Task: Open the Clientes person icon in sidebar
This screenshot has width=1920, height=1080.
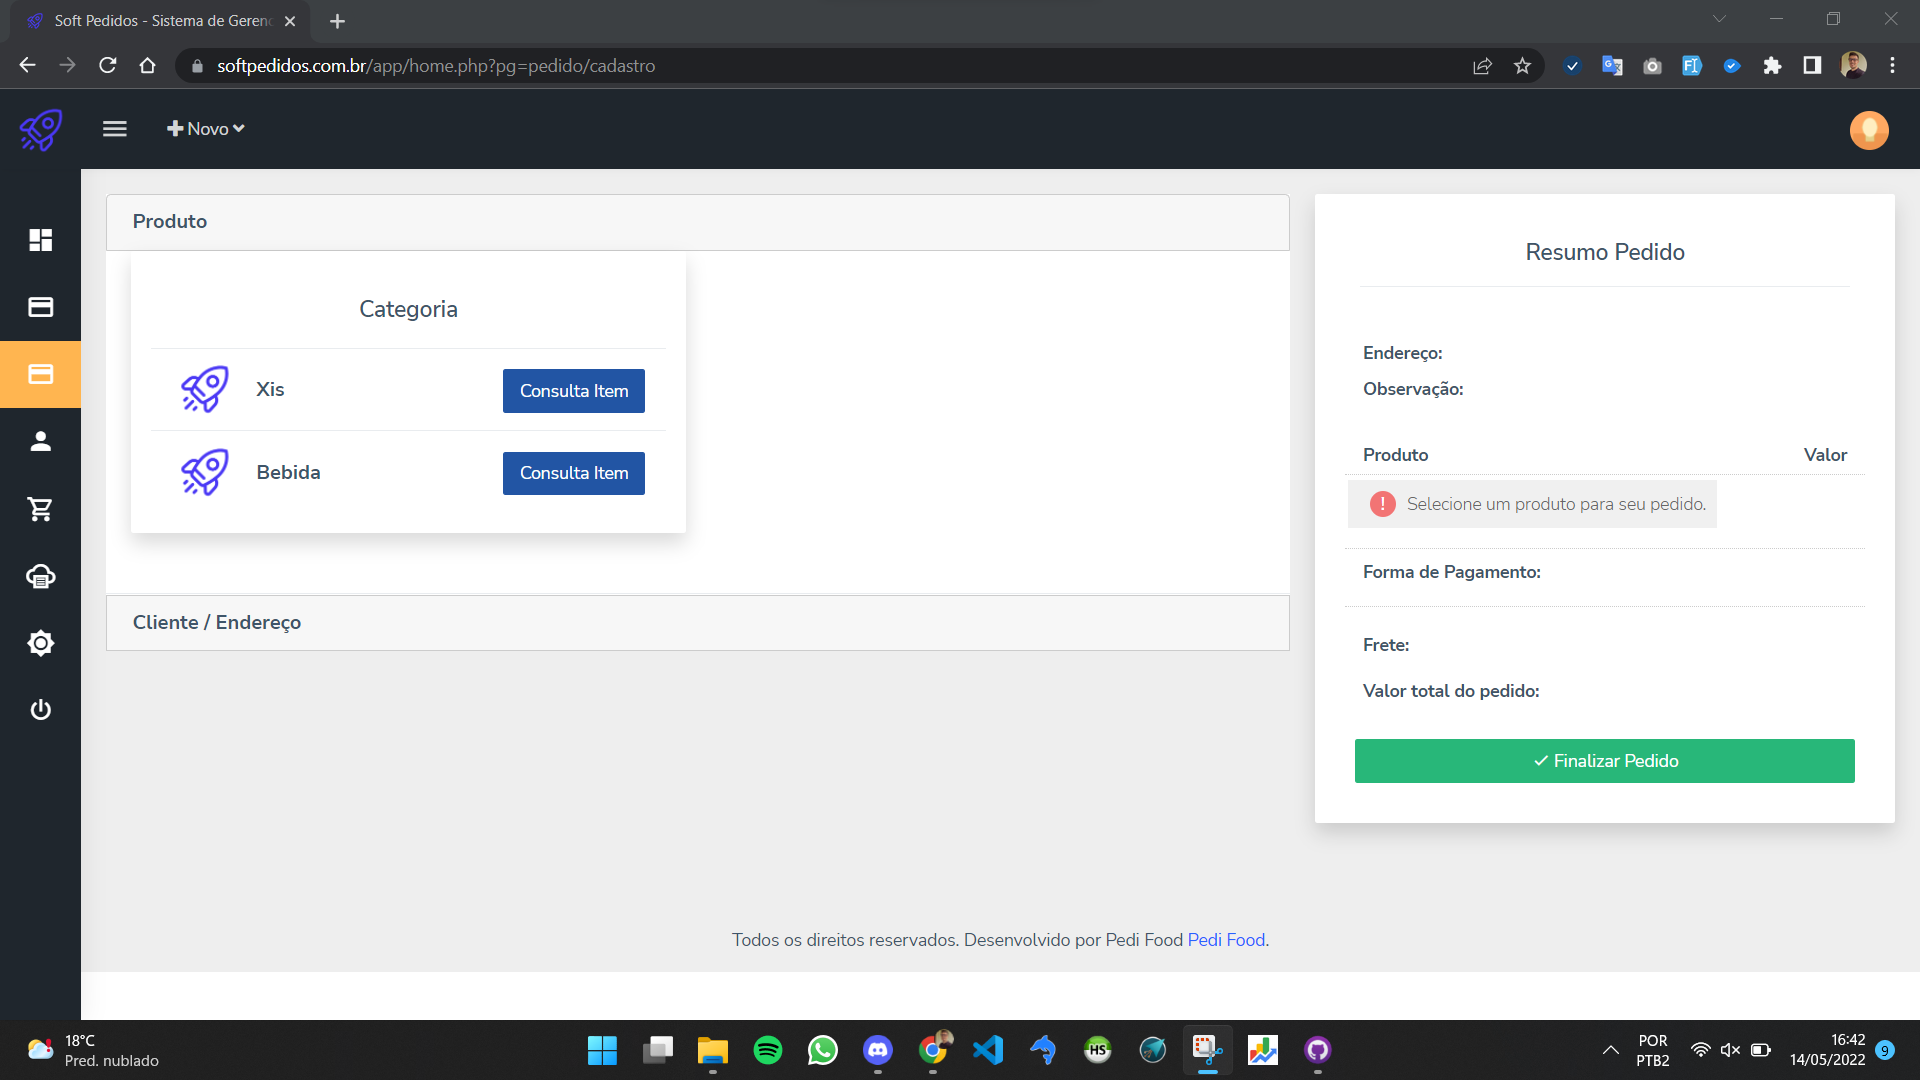Action: tap(40, 441)
